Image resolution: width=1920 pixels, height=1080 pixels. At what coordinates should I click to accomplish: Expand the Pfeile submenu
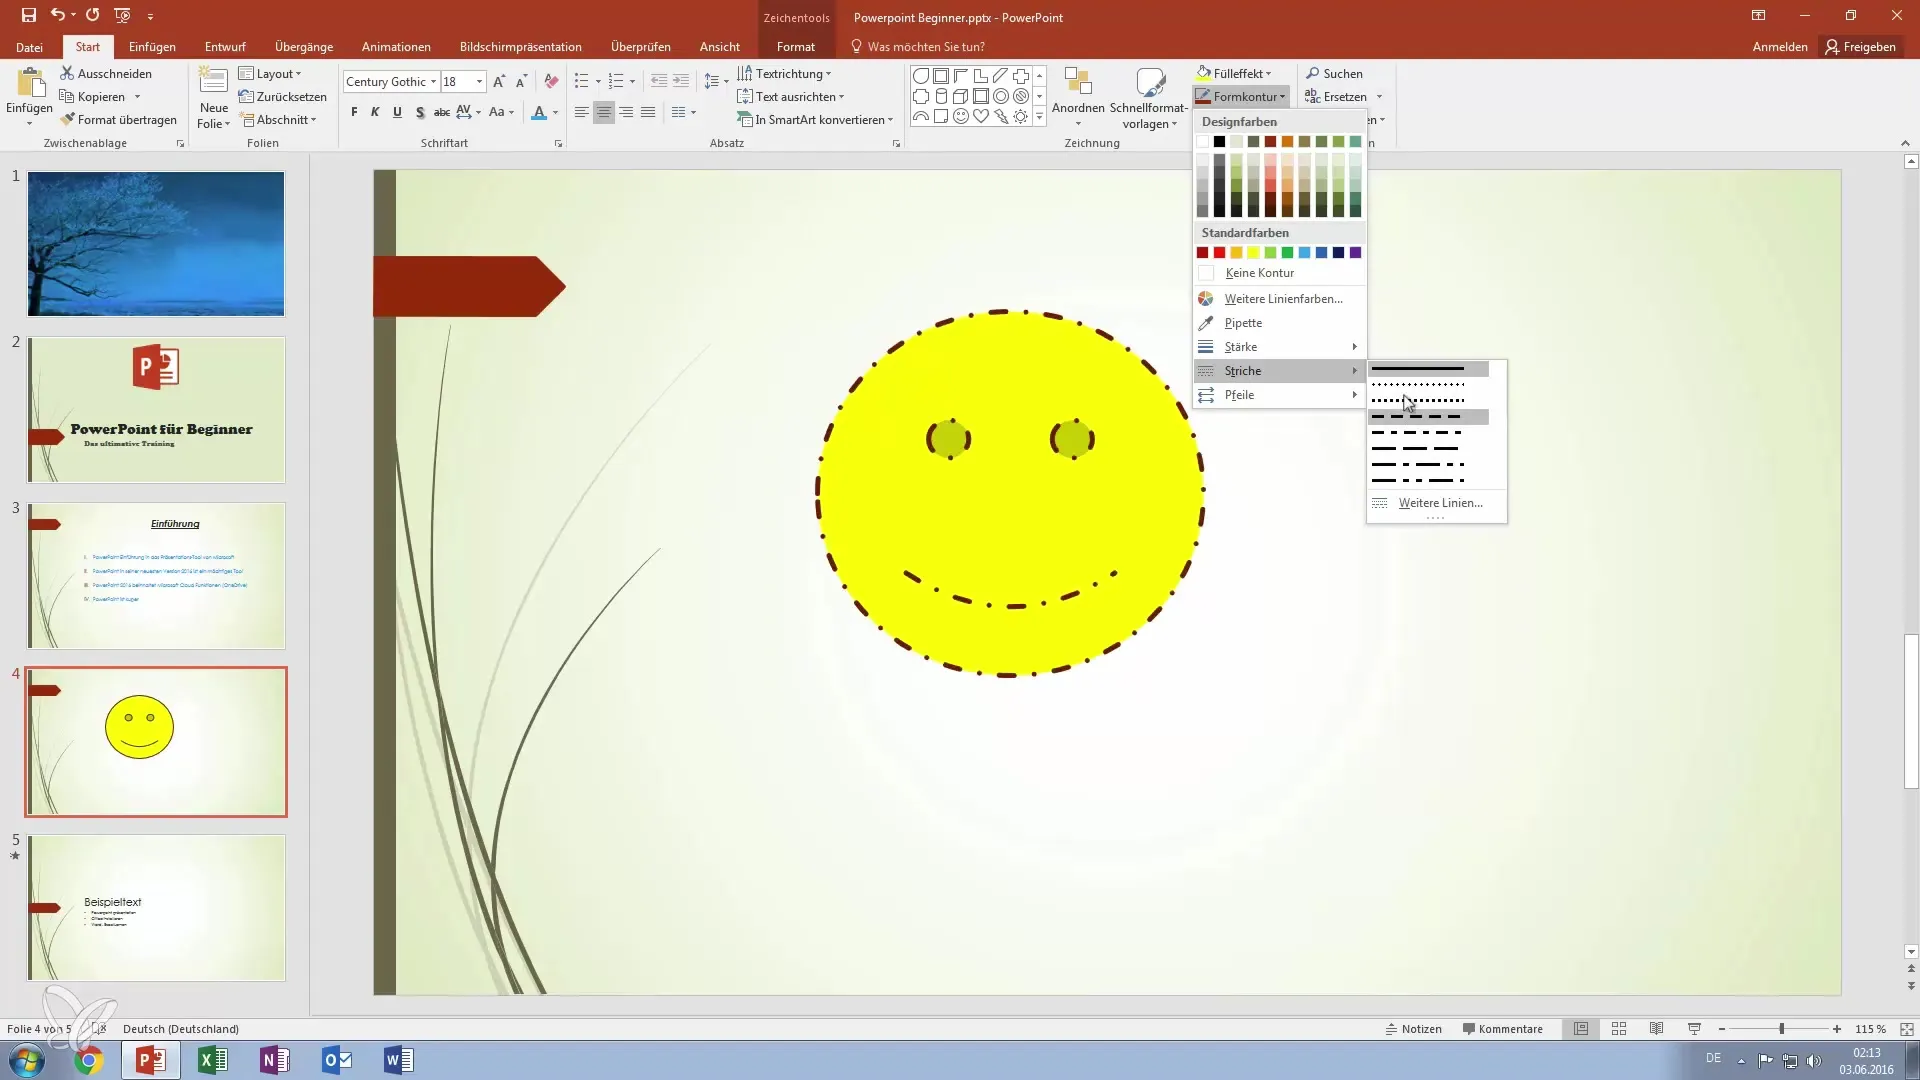click(x=1279, y=395)
